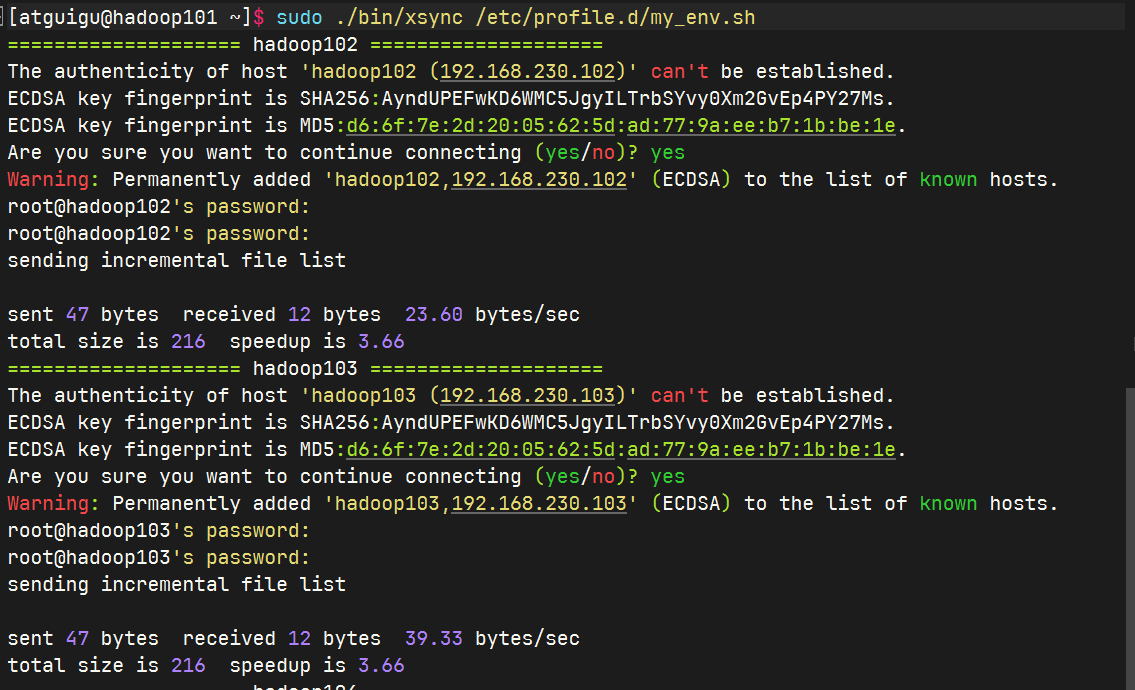Click '(yes/no)?' prompt in hadoop103 section

tap(586, 476)
